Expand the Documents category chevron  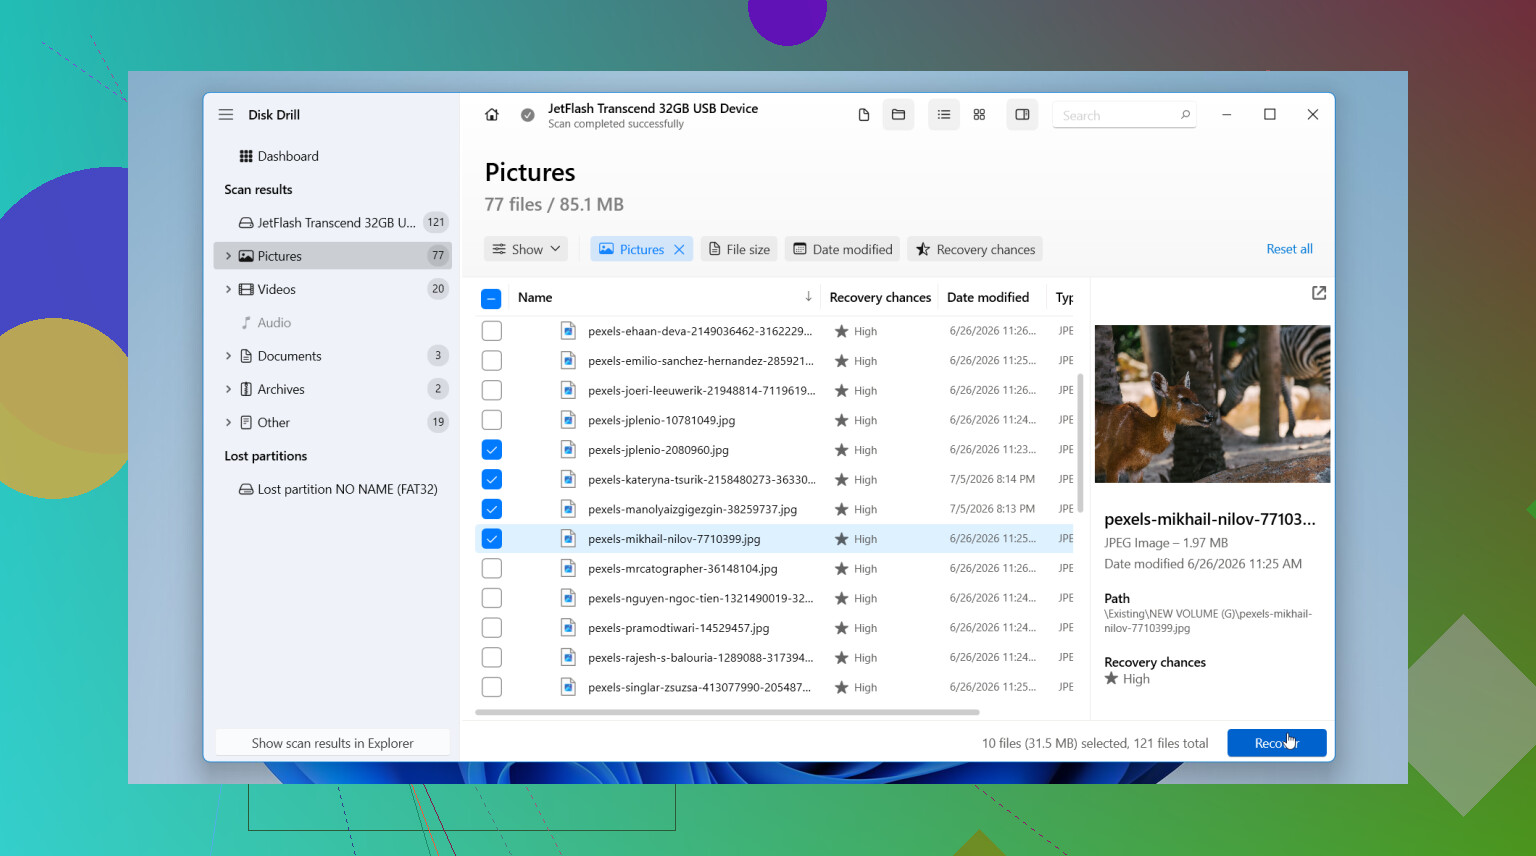coord(228,356)
